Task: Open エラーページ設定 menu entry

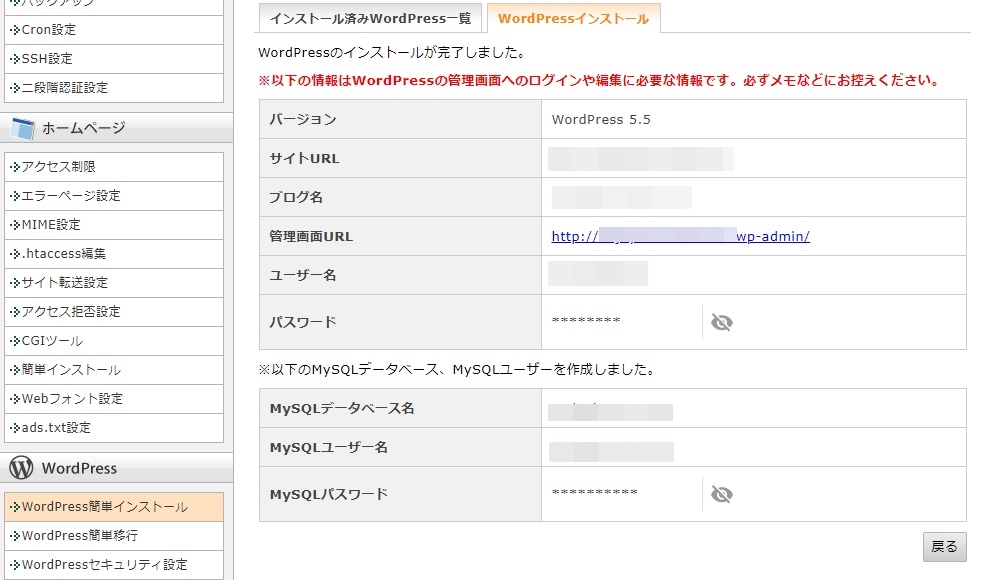Action: coord(70,196)
